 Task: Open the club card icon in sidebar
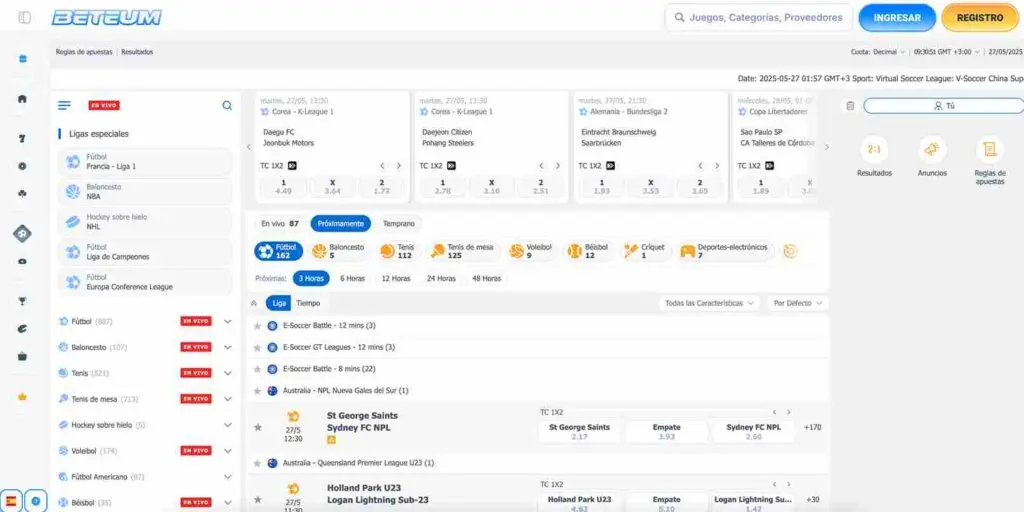22,194
